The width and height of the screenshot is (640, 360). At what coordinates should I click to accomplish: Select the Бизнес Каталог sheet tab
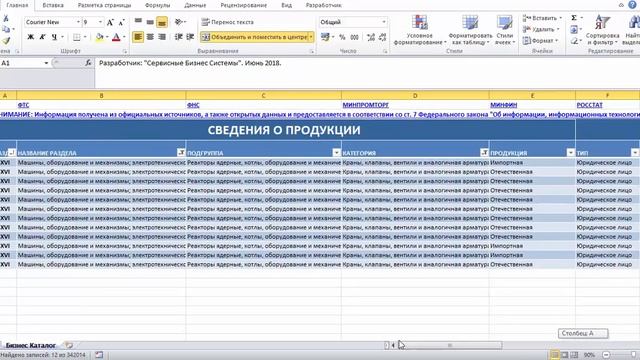[x=31, y=345]
